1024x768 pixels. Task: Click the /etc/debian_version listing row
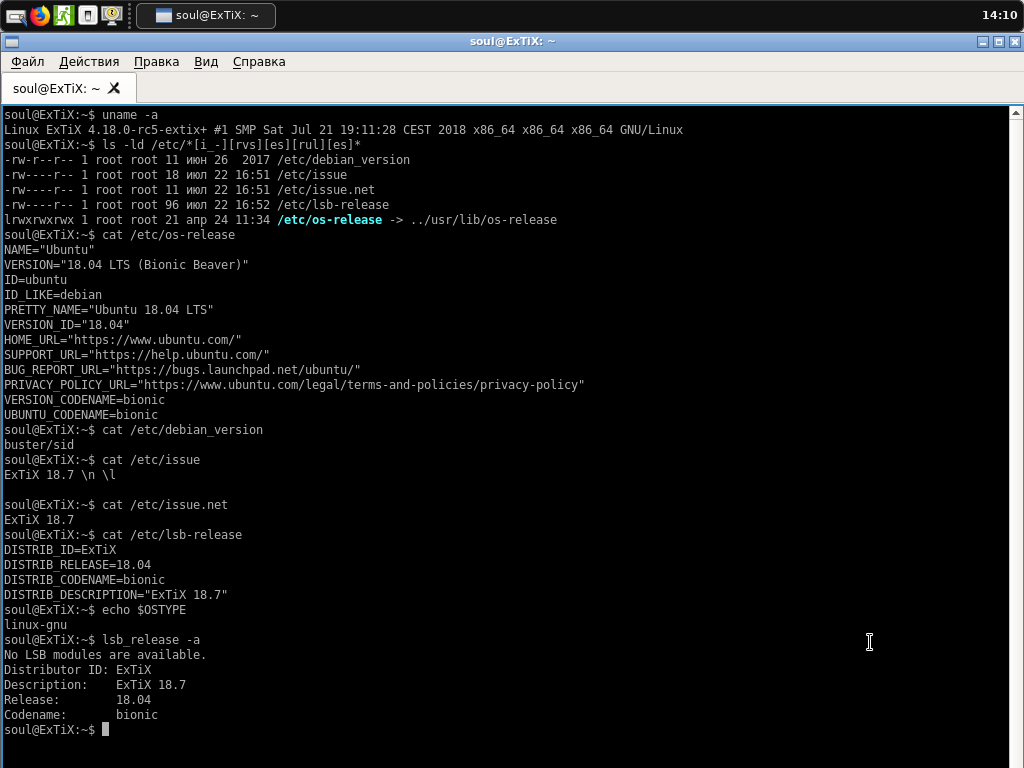click(x=207, y=160)
